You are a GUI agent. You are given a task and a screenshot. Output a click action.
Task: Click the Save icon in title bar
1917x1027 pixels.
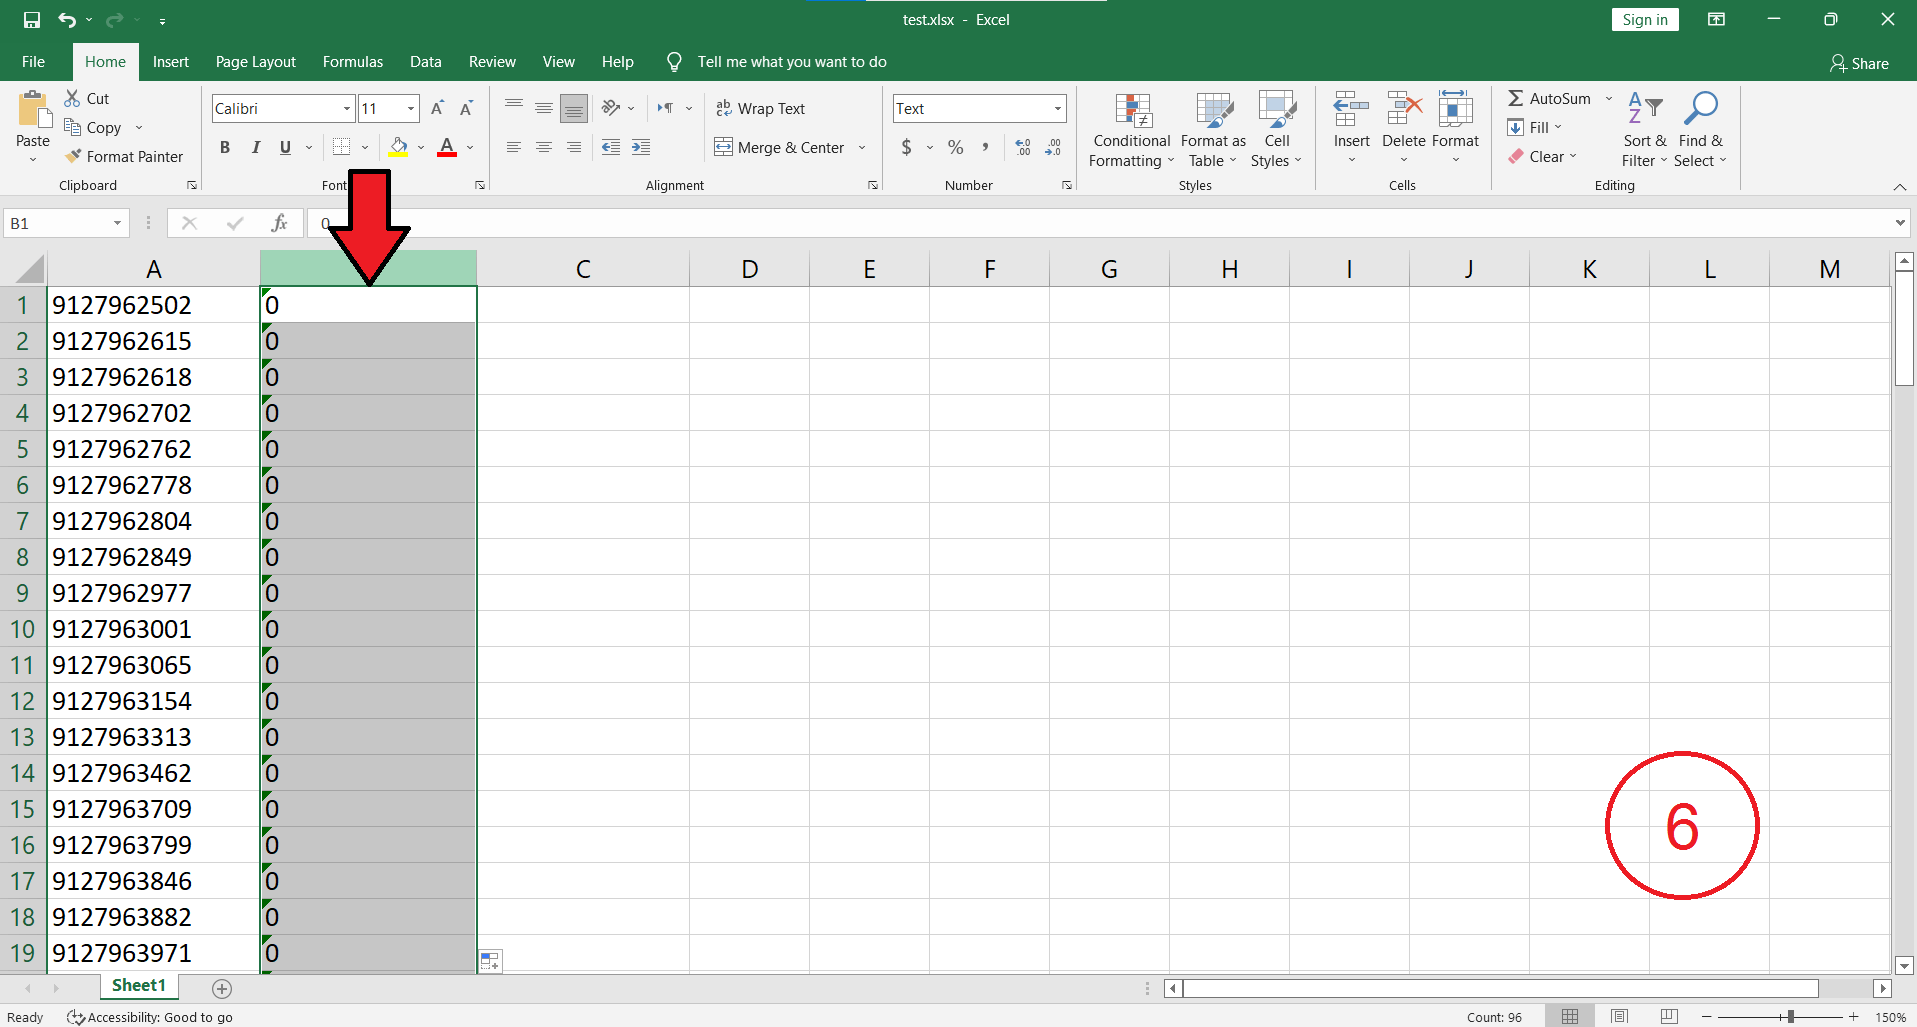click(32, 20)
